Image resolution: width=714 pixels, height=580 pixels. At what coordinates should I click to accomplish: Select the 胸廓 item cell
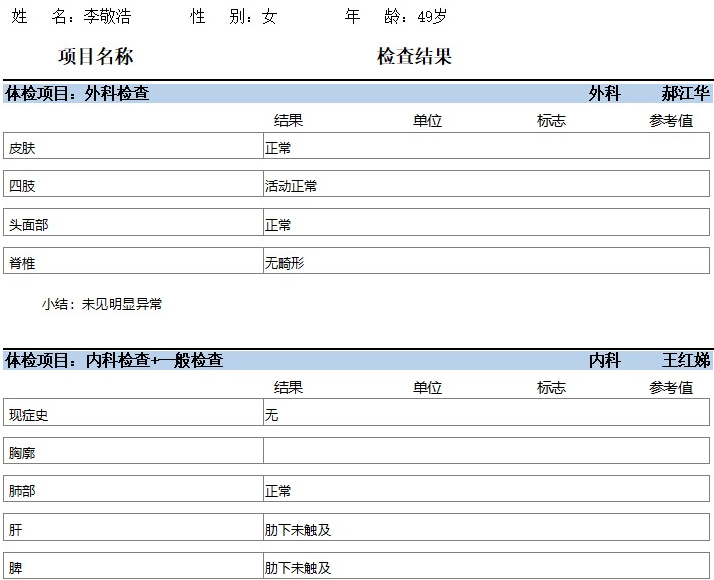point(133,451)
